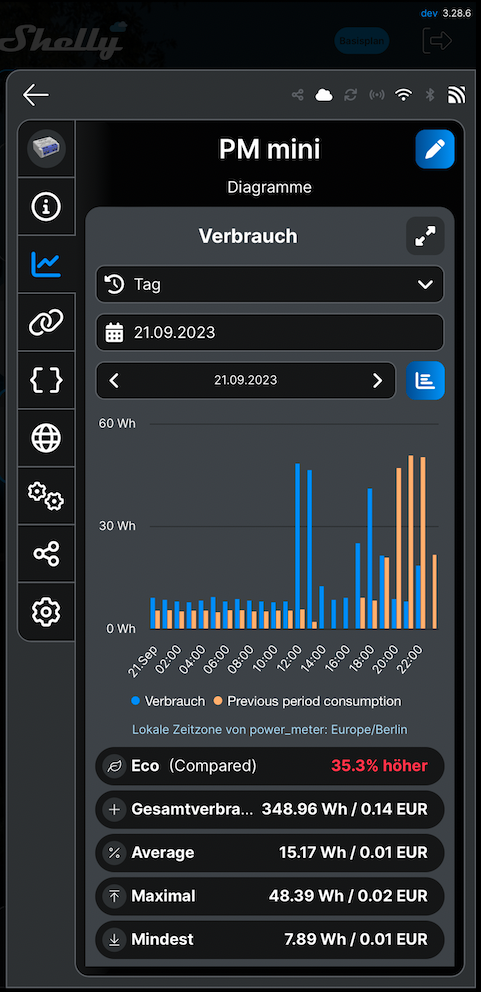Viewport: 481px width, 992px height.
Task: Open the Tag period dropdown
Action: click(270, 284)
